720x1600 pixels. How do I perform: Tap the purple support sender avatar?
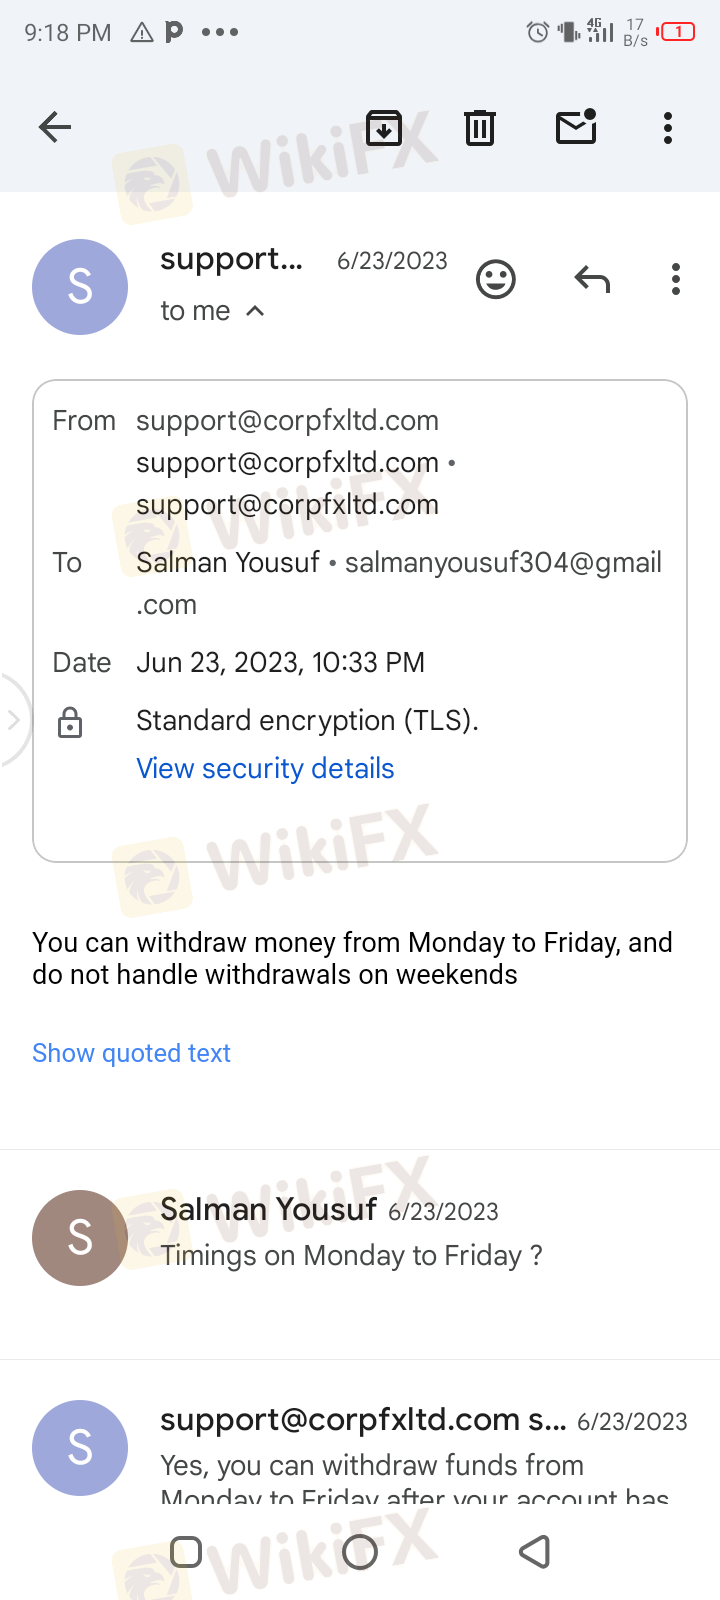[x=80, y=287]
